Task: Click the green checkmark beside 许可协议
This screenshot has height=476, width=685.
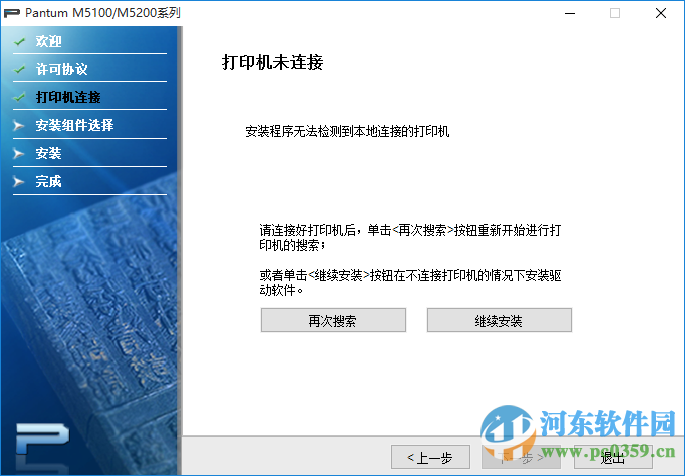Action: click(19, 69)
